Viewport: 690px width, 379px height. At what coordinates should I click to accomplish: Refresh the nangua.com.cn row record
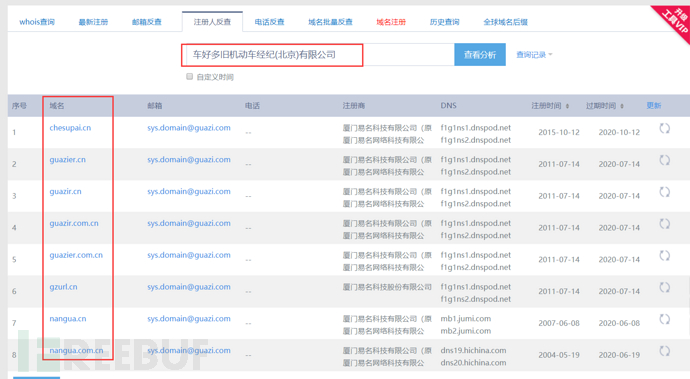coord(664,351)
